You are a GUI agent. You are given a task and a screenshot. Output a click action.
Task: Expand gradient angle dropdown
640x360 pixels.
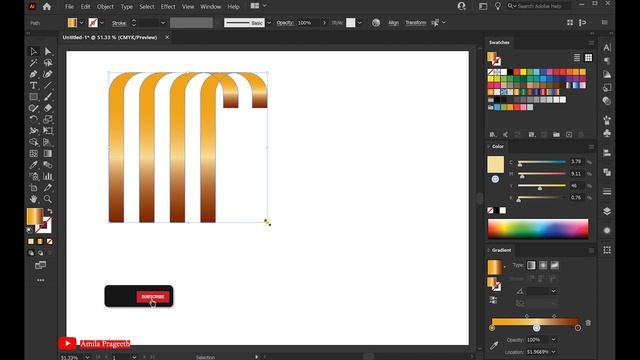[x=553, y=291]
